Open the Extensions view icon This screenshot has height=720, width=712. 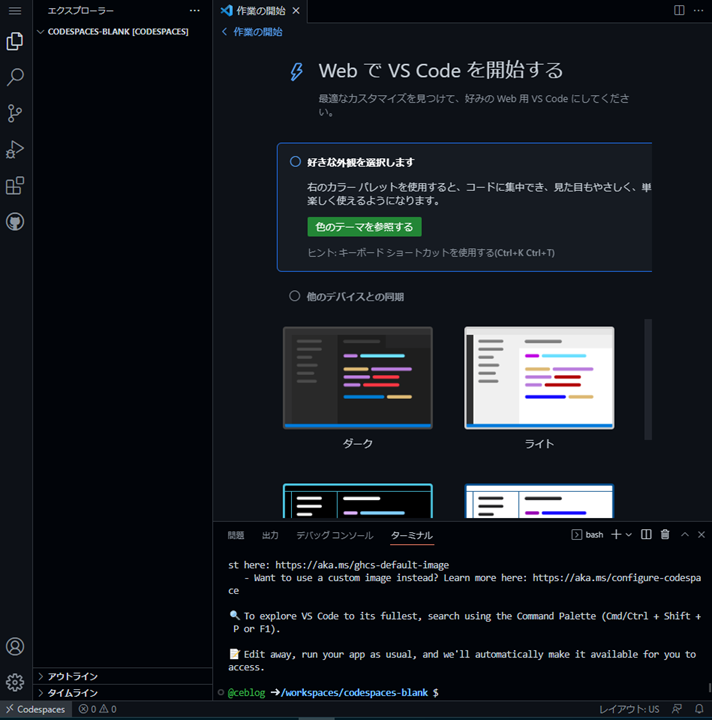click(x=15, y=186)
